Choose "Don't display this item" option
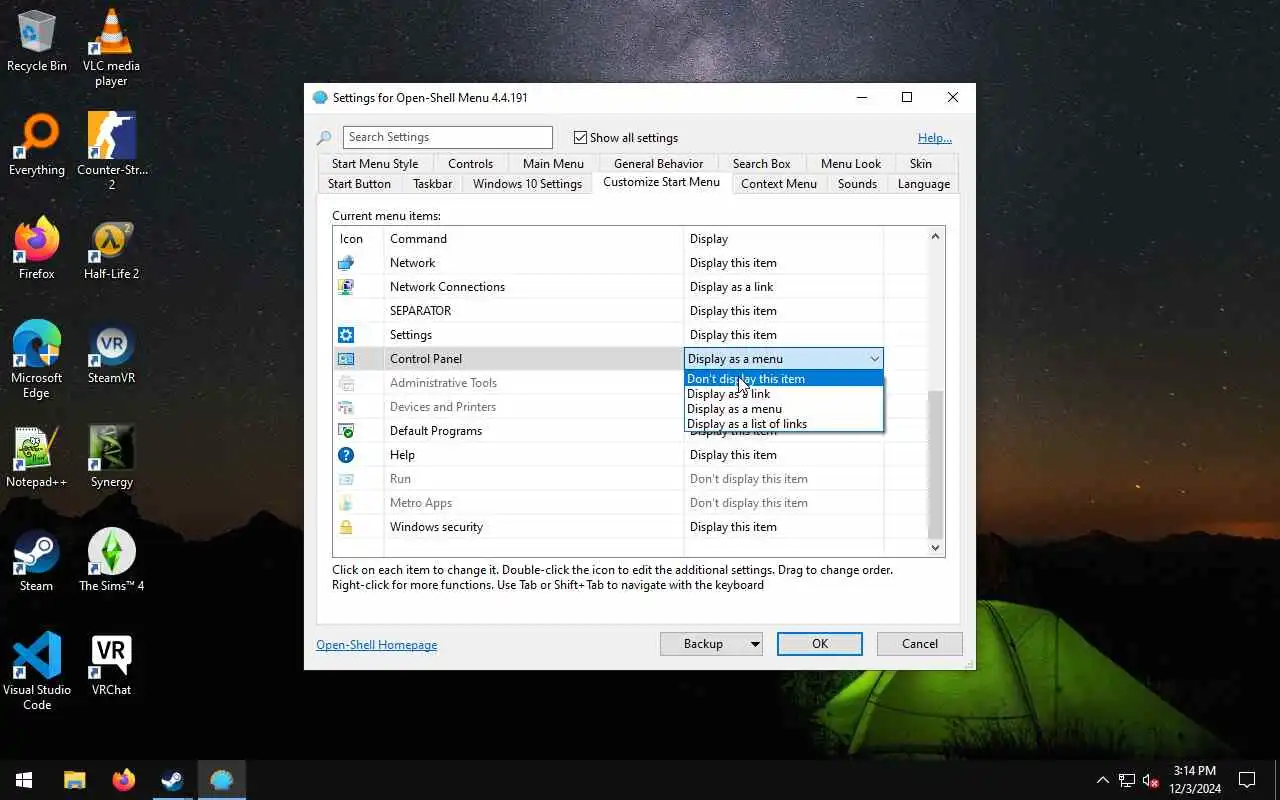This screenshot has width=1280, height=800. (x=784, y=379)
